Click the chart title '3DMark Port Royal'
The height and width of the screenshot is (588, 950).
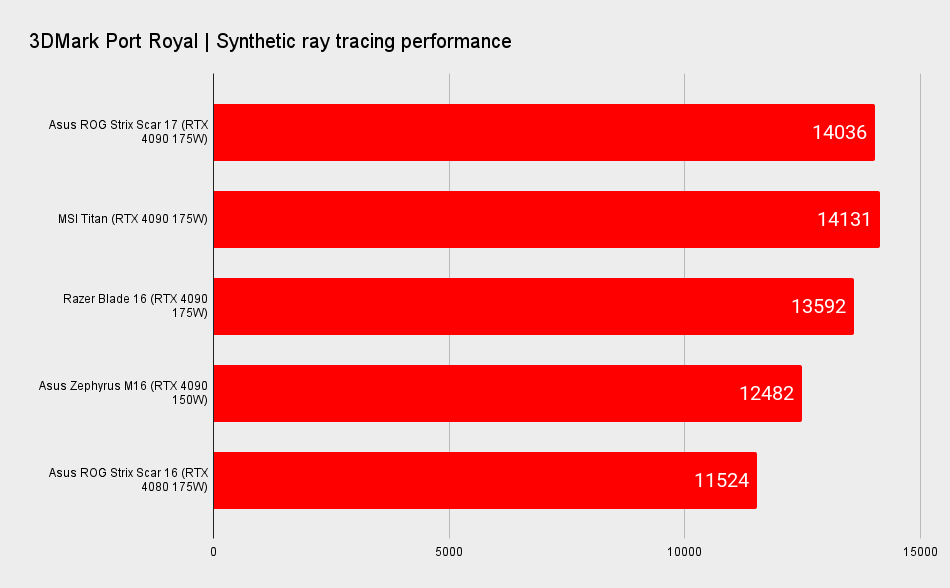113,41
